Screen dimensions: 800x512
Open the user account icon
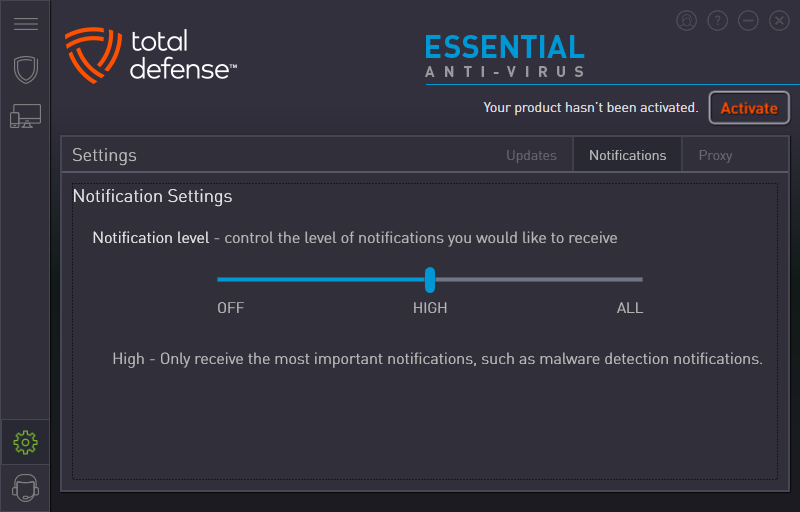coord(686,20)
